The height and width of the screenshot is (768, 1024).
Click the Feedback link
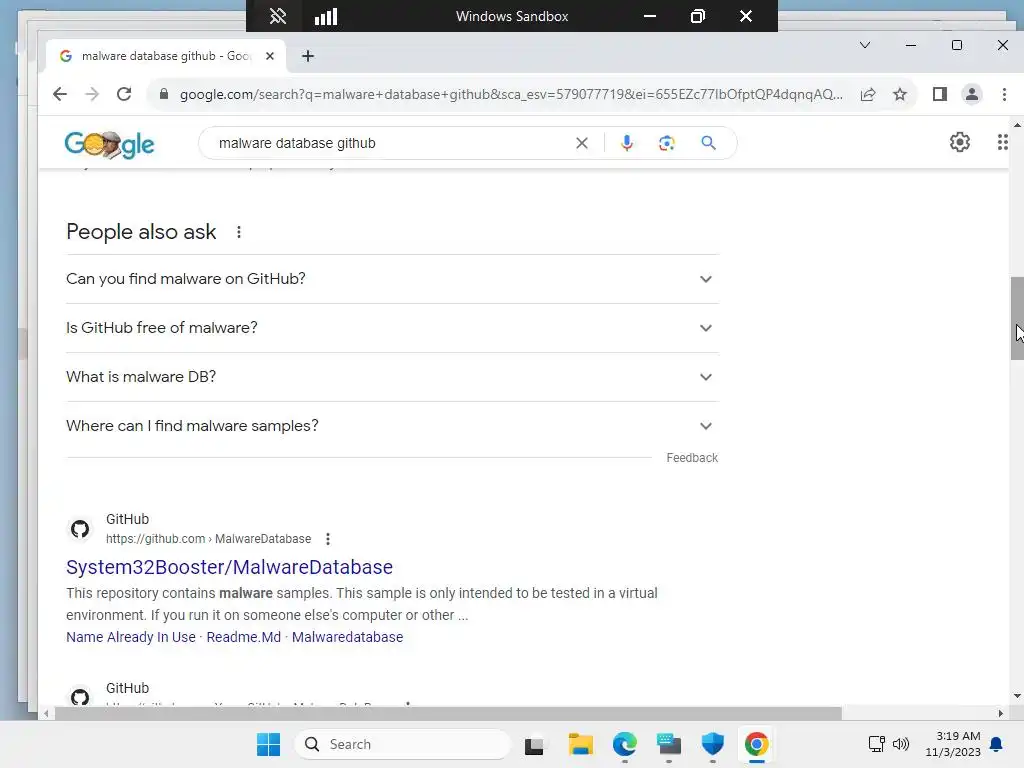click(x=692, y=458)
